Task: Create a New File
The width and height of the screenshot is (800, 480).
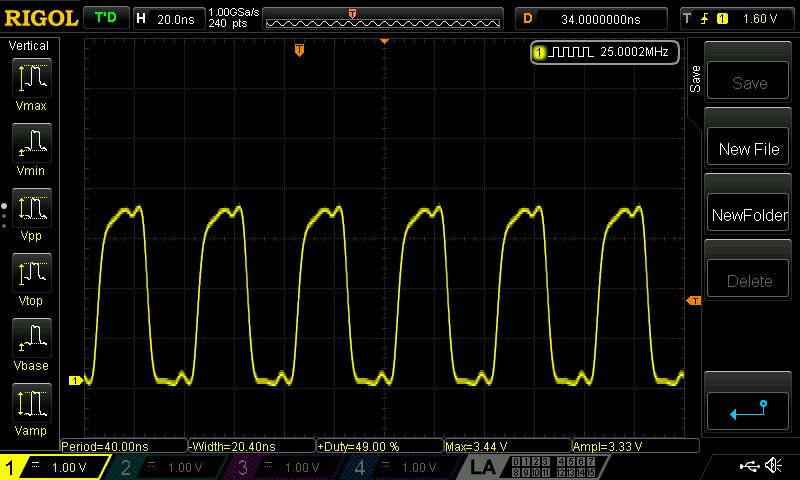Action: click(x=749, y=149)
